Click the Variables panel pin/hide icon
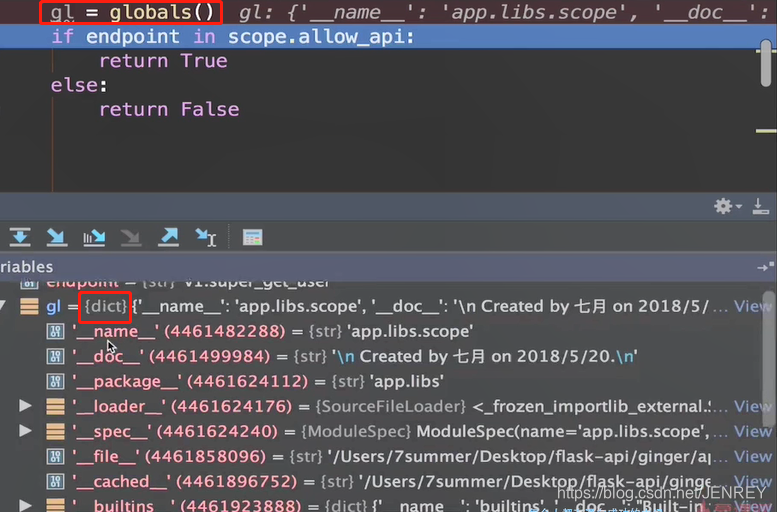 (x=765, y=267)
